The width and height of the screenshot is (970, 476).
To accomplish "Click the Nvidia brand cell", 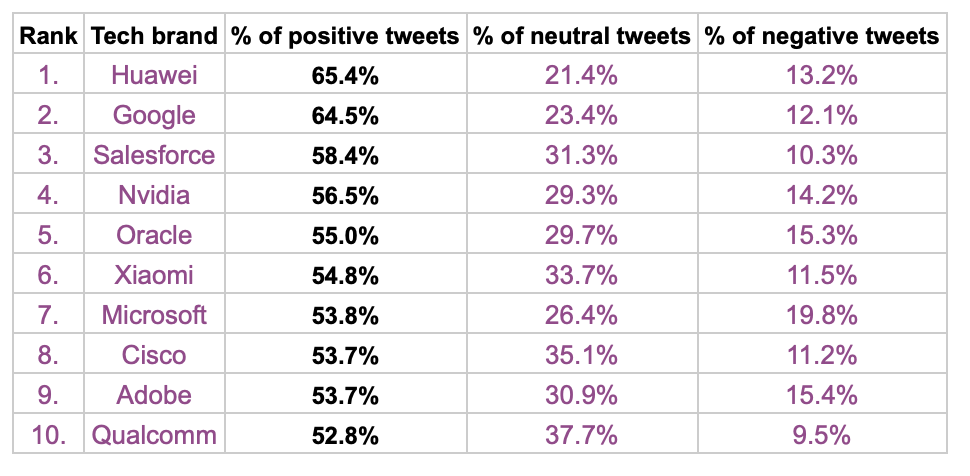I will pyautogui.click(x=154, y=196).
